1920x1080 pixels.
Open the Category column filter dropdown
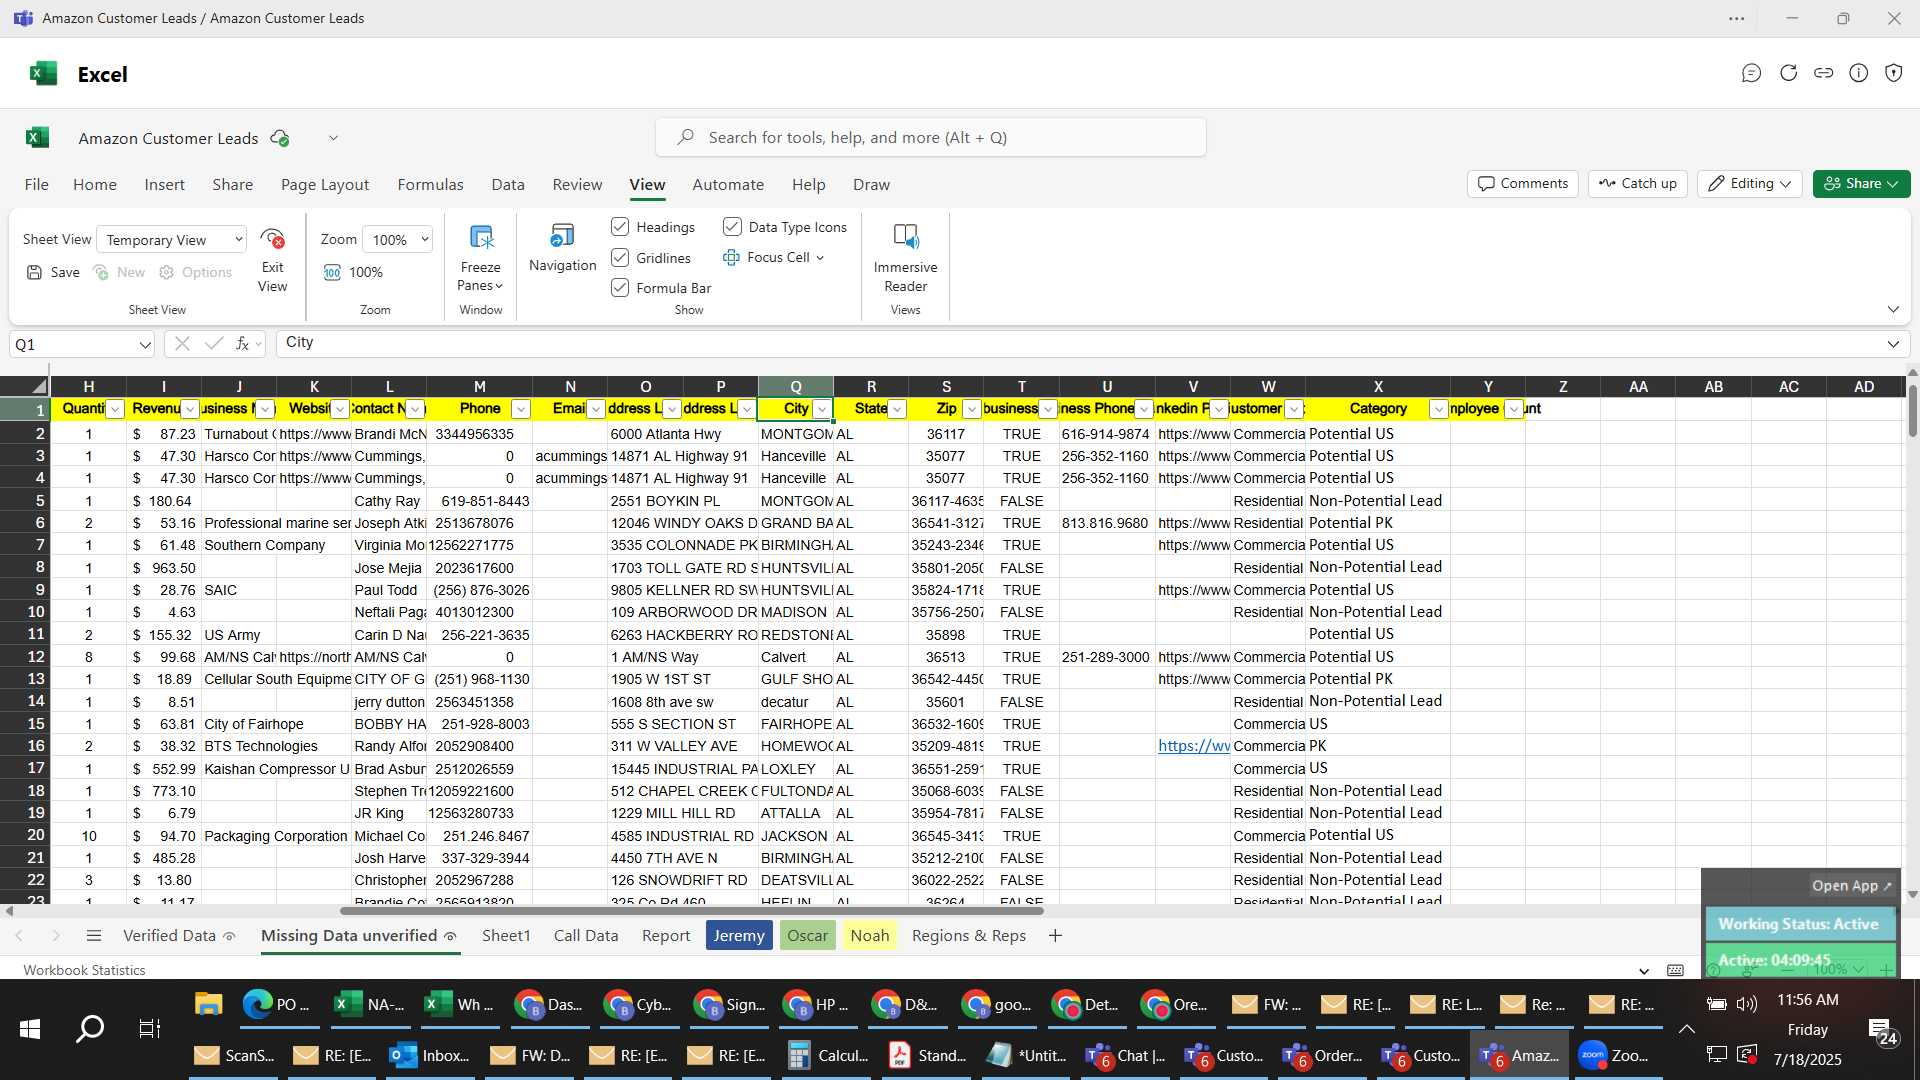[x=1438, y=409]
